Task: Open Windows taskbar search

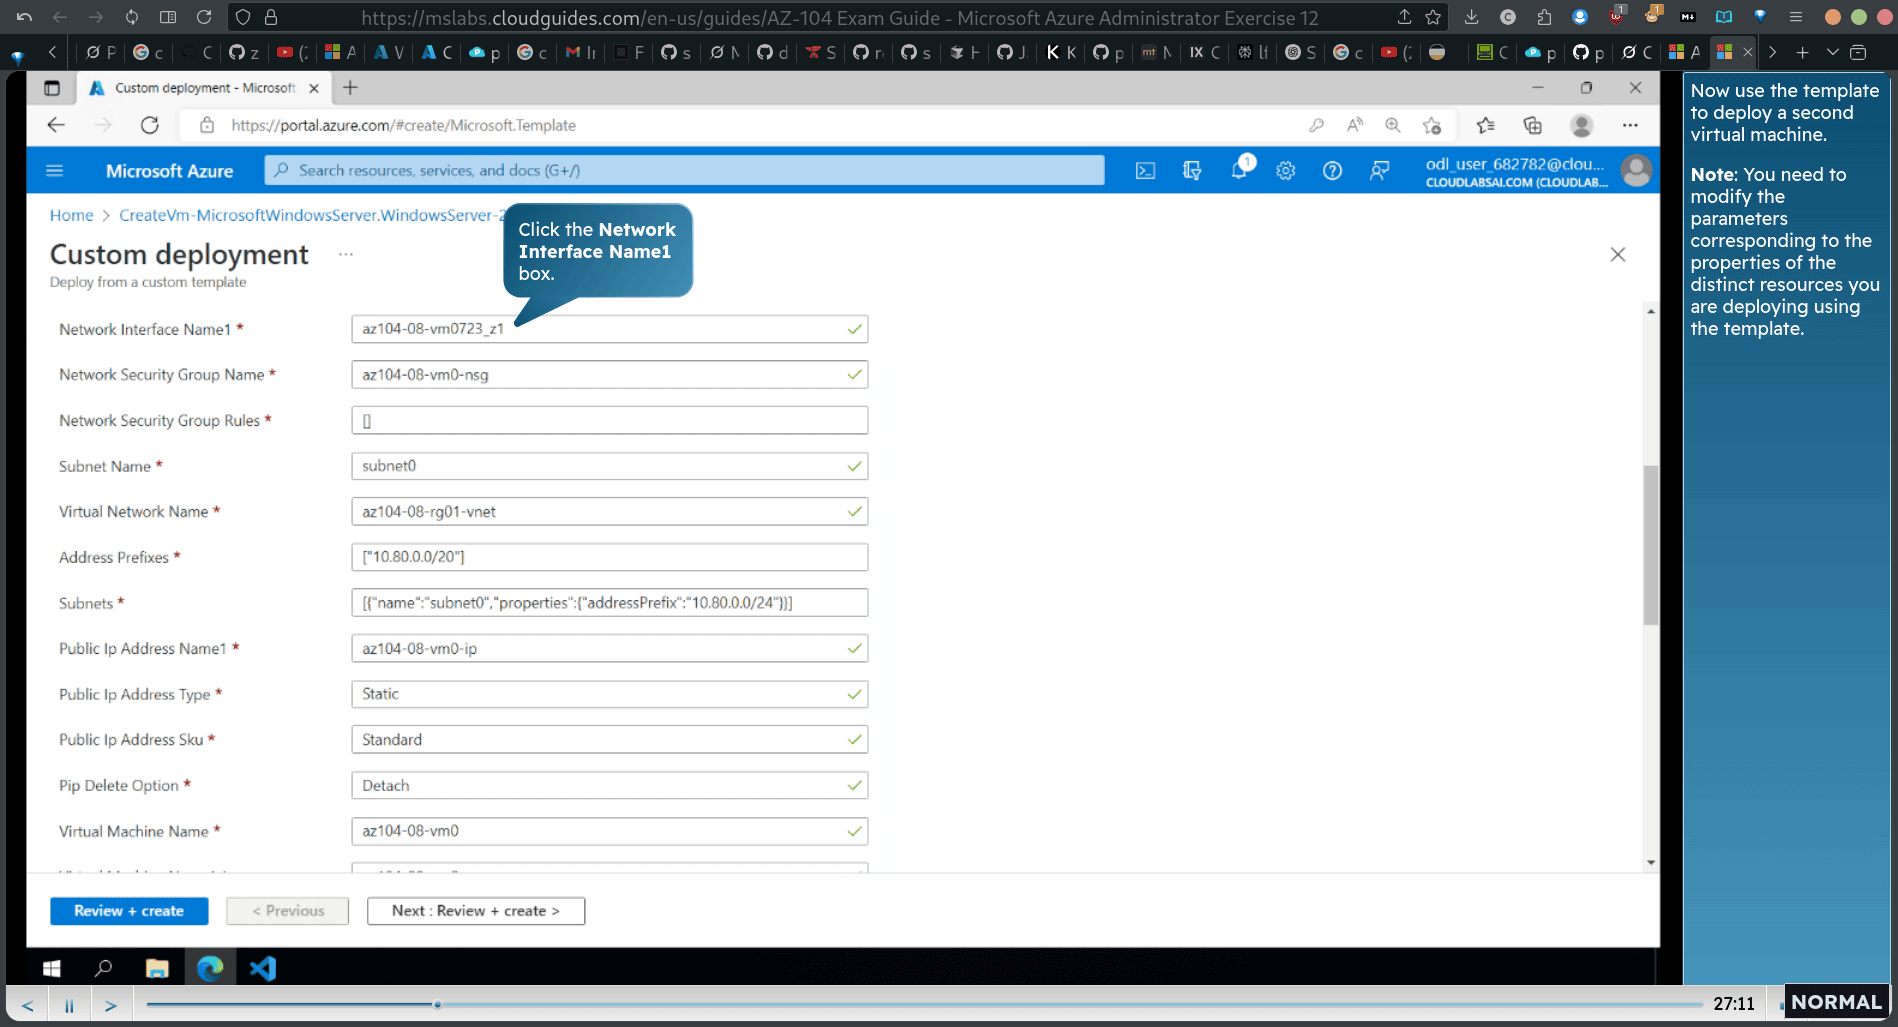Action: (x=103, y=968)
